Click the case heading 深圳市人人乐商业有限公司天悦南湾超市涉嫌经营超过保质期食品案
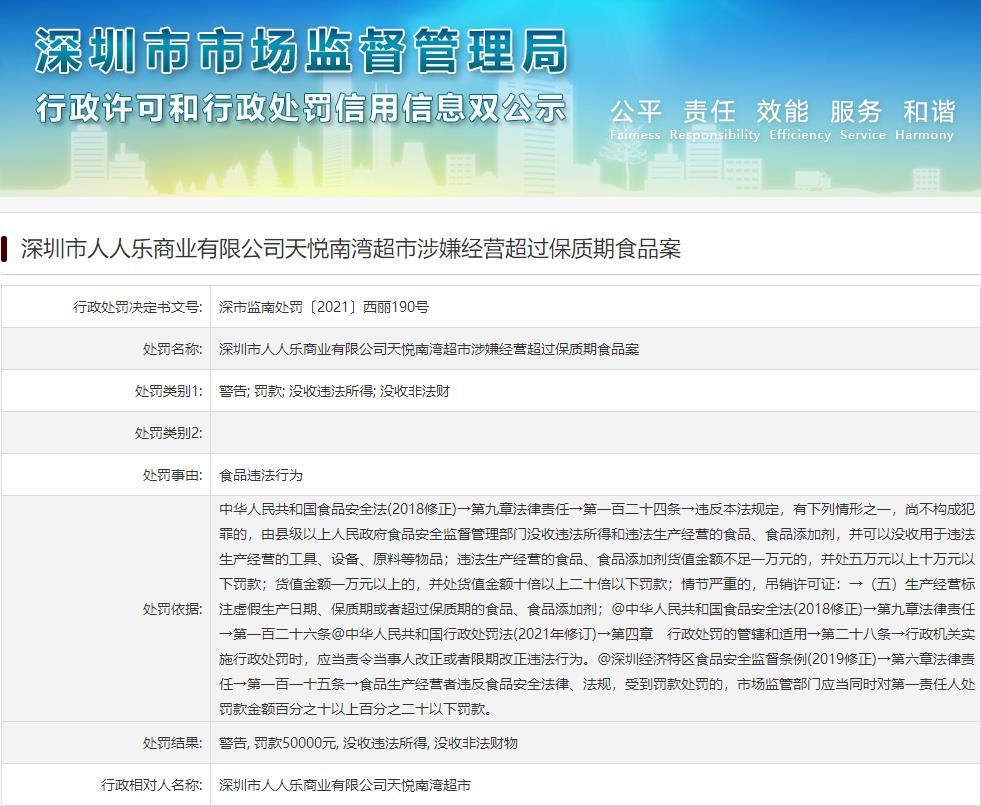Viewport: 981px width, 806px height. (x=350, y=248)
